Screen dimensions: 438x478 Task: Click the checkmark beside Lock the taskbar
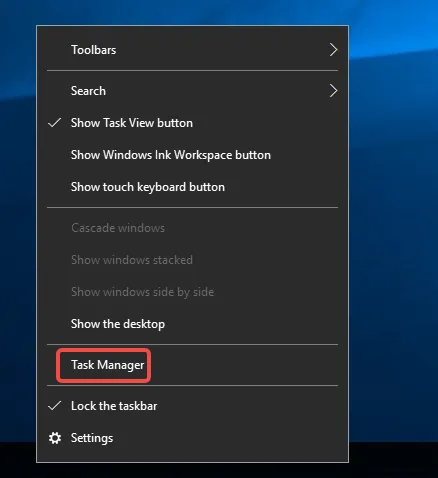(x=55, y=406)
